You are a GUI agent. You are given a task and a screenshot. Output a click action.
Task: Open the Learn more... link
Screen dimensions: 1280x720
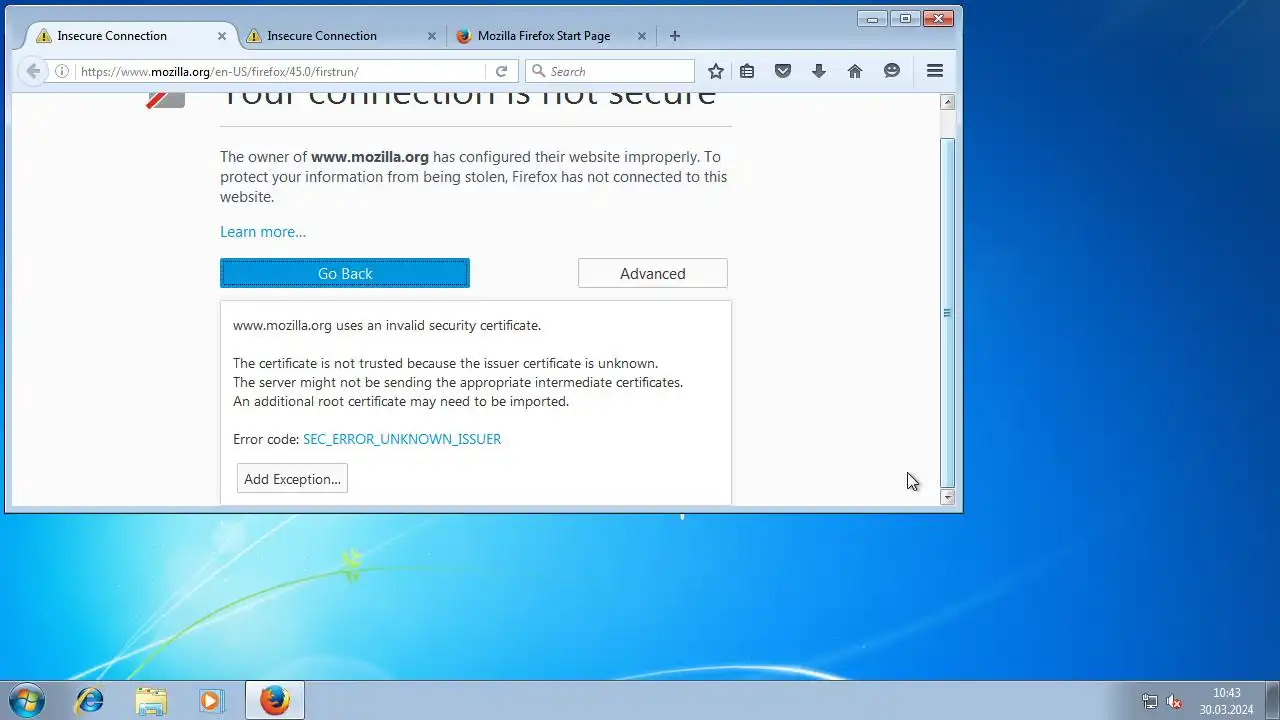coord(263,232)
